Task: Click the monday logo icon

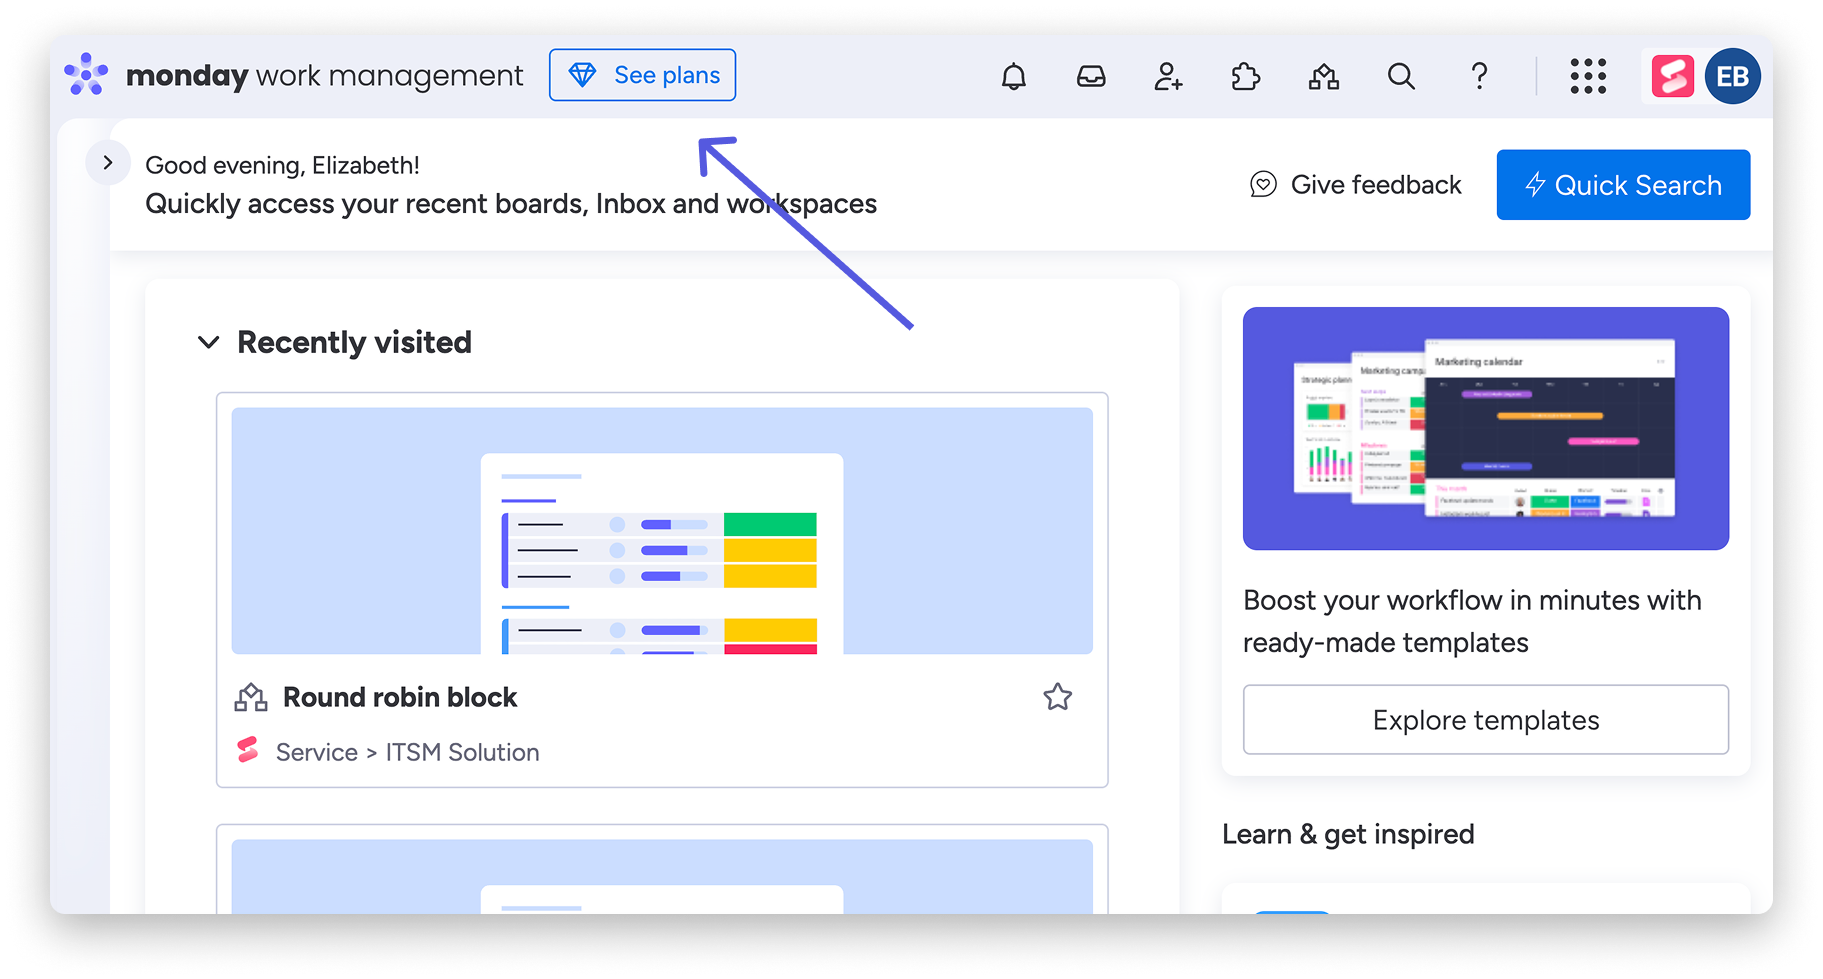Action: [87, 75]
